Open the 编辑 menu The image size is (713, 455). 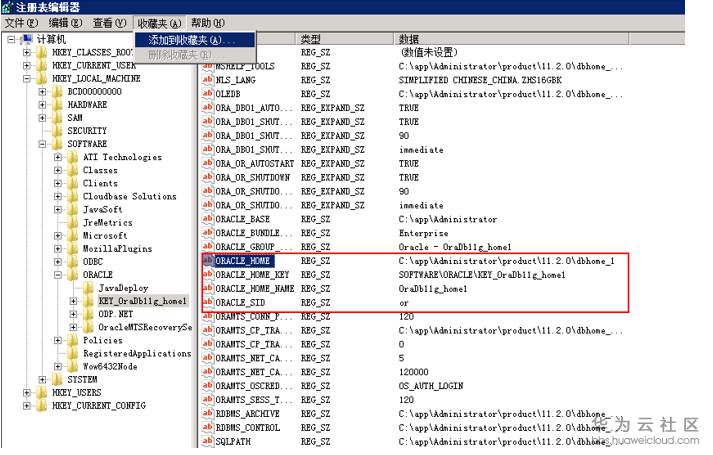pos(65,23)
